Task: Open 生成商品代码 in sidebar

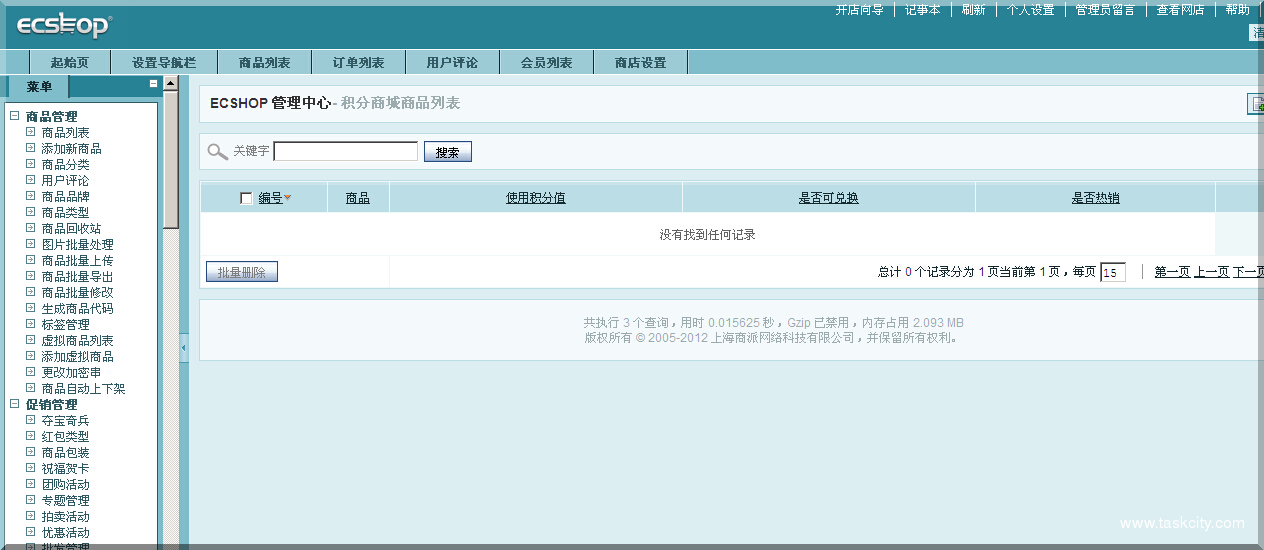Action: pyautogui.click(x=77, y=308)
